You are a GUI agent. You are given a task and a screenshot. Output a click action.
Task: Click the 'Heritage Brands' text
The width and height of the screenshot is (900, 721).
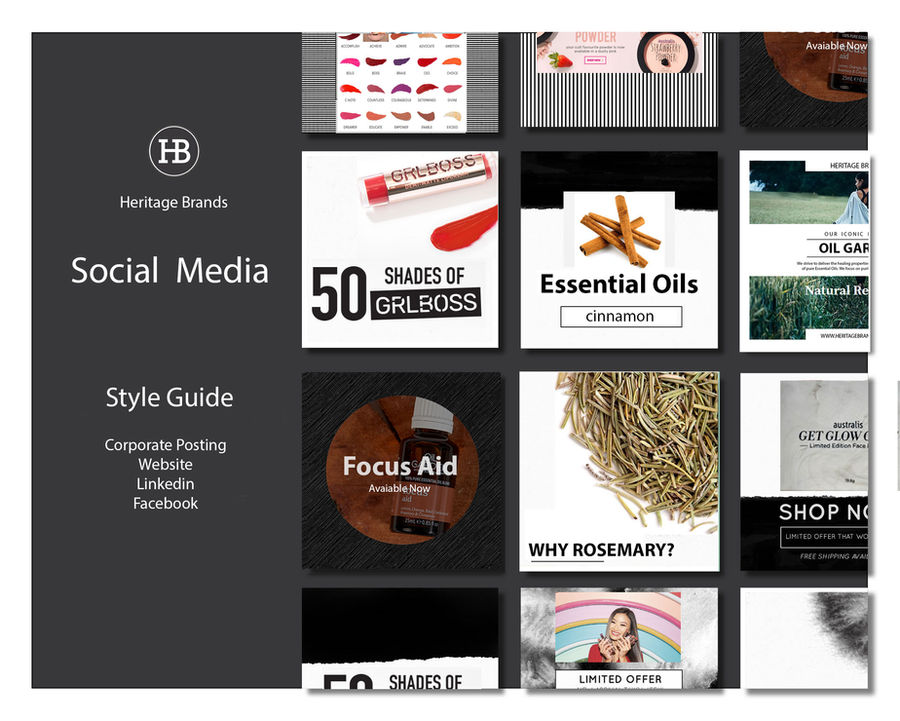click(x=173, y=202)
